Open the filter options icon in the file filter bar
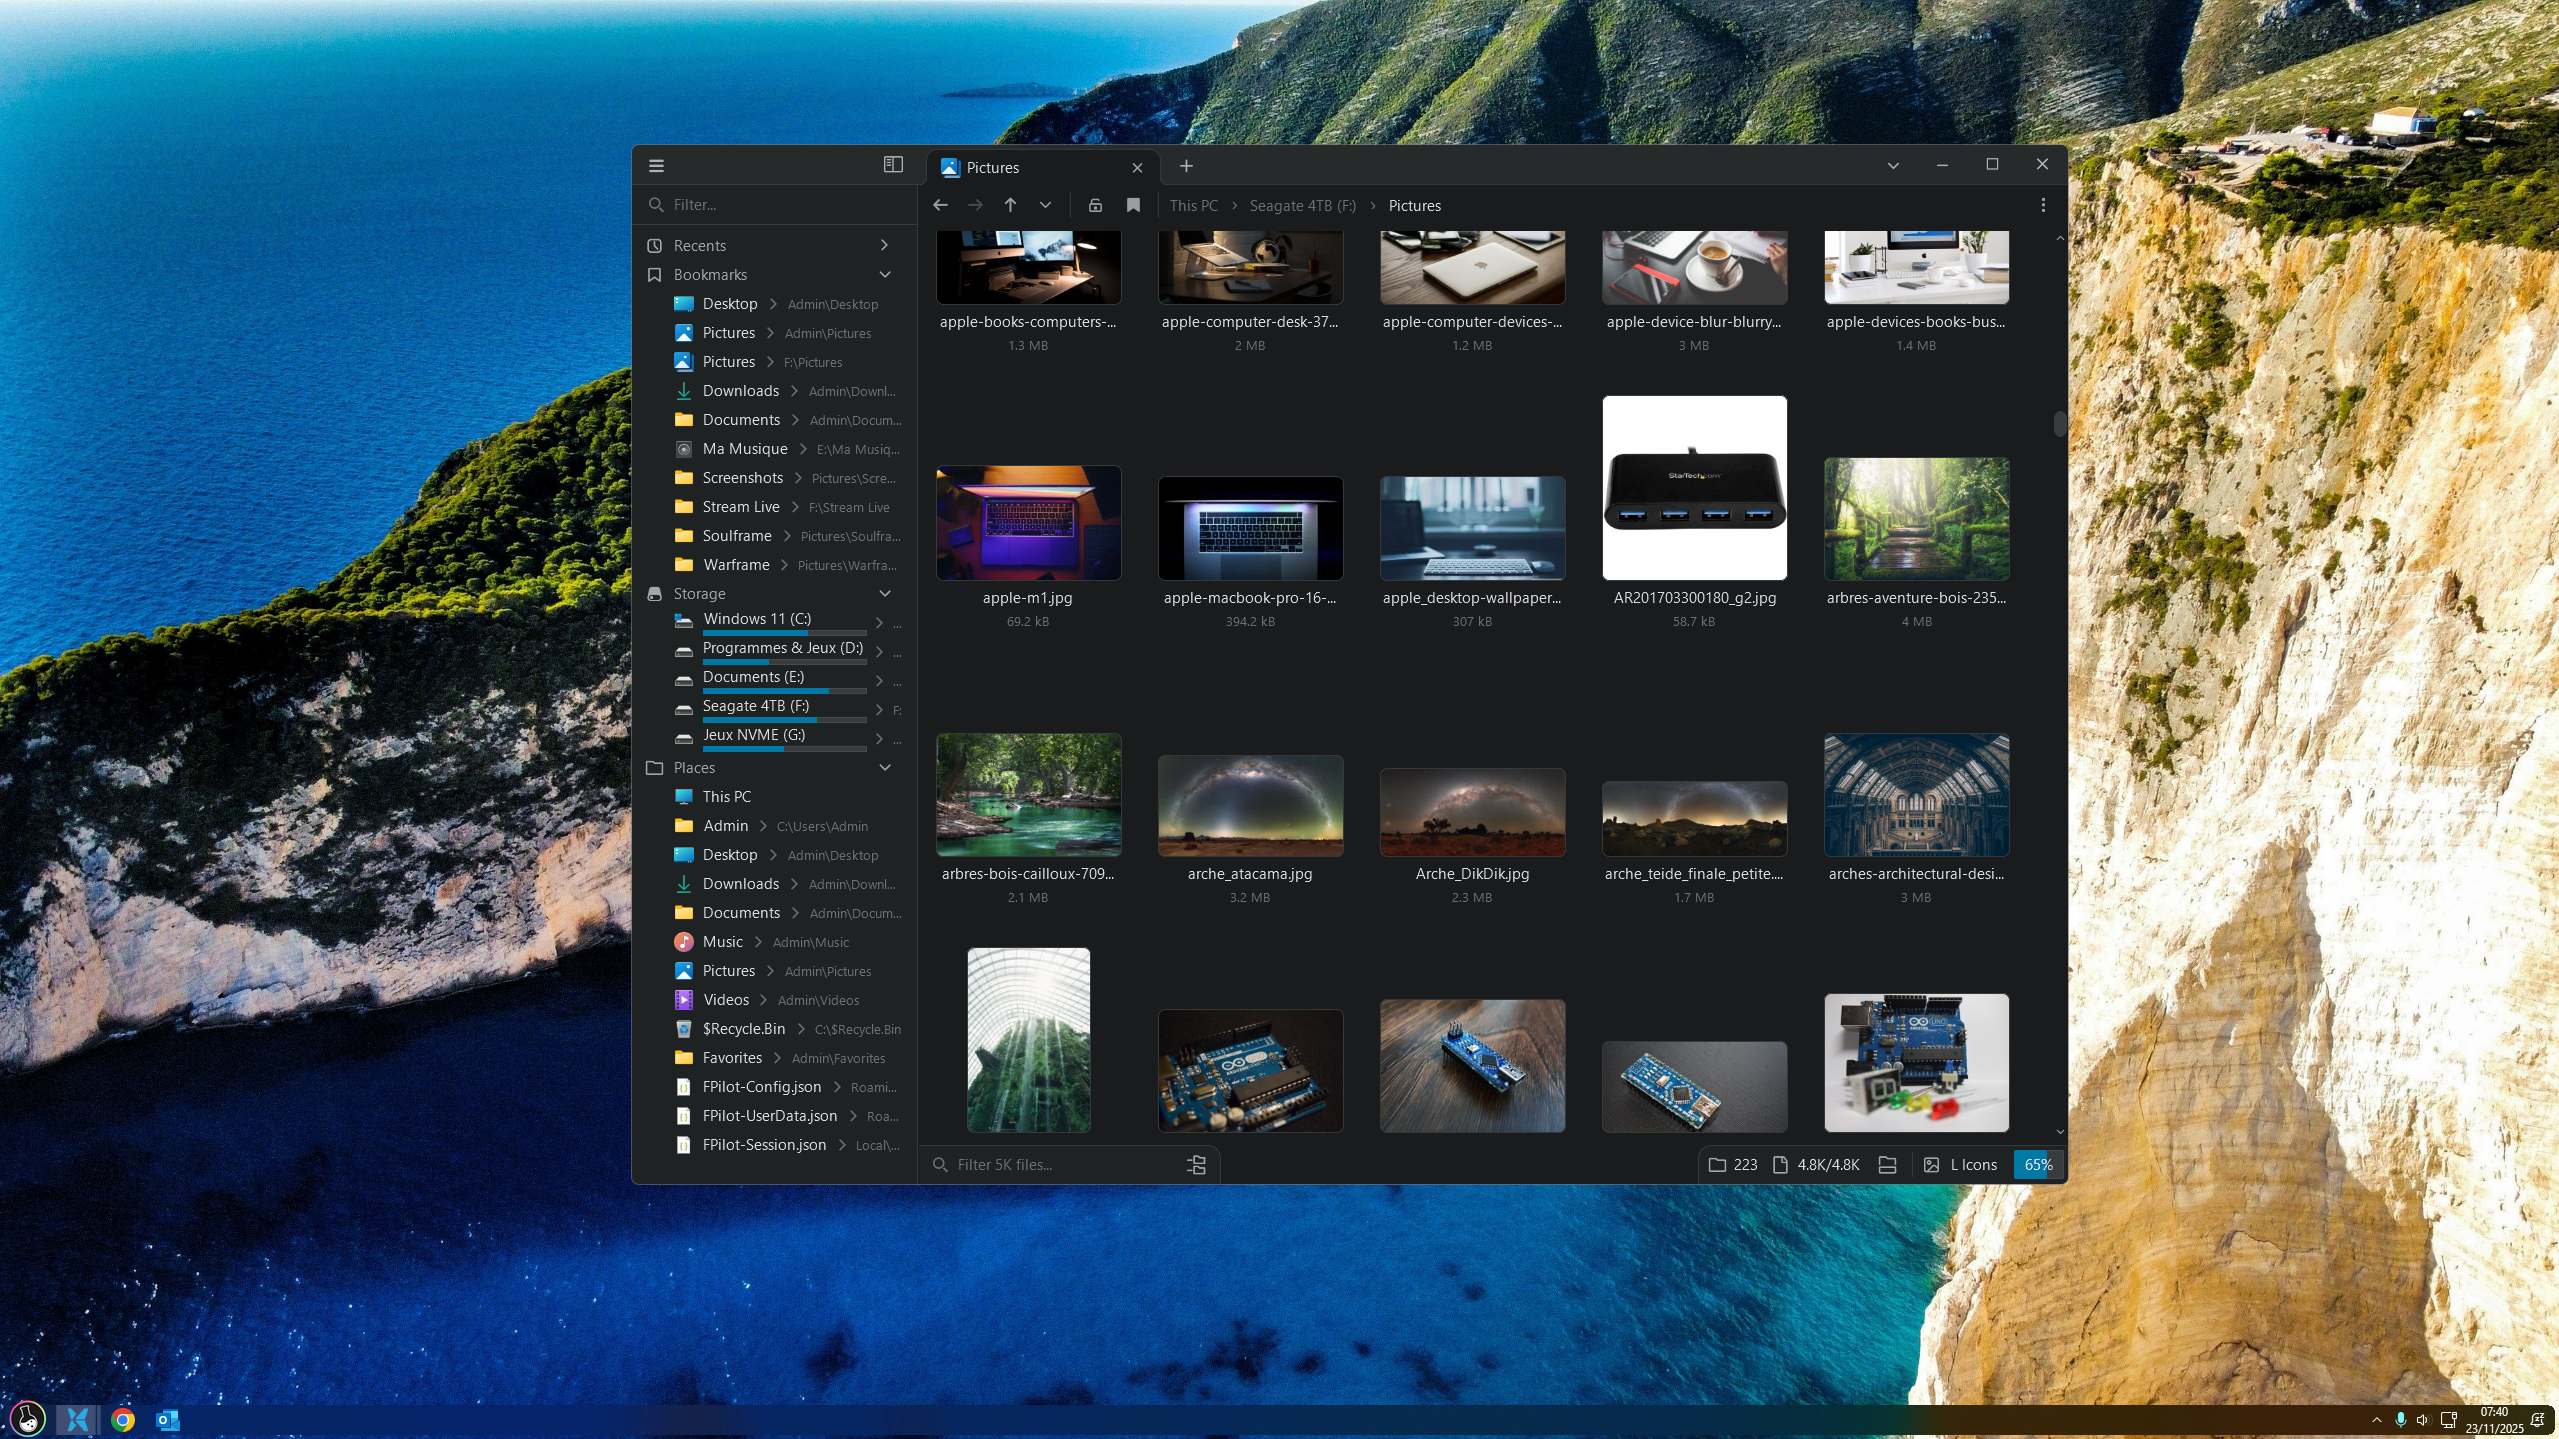 1196,1165
